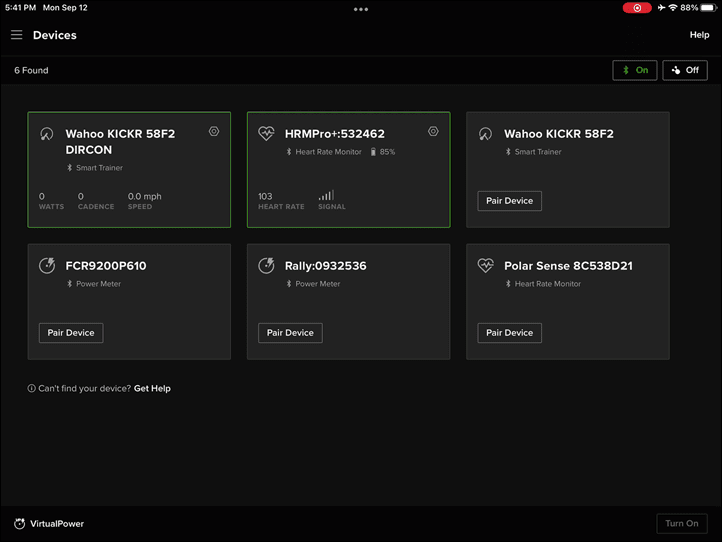Click the airplane mode icon in status bar
The width and height of the screenshot is (722, 542).
tap(661, 8)
